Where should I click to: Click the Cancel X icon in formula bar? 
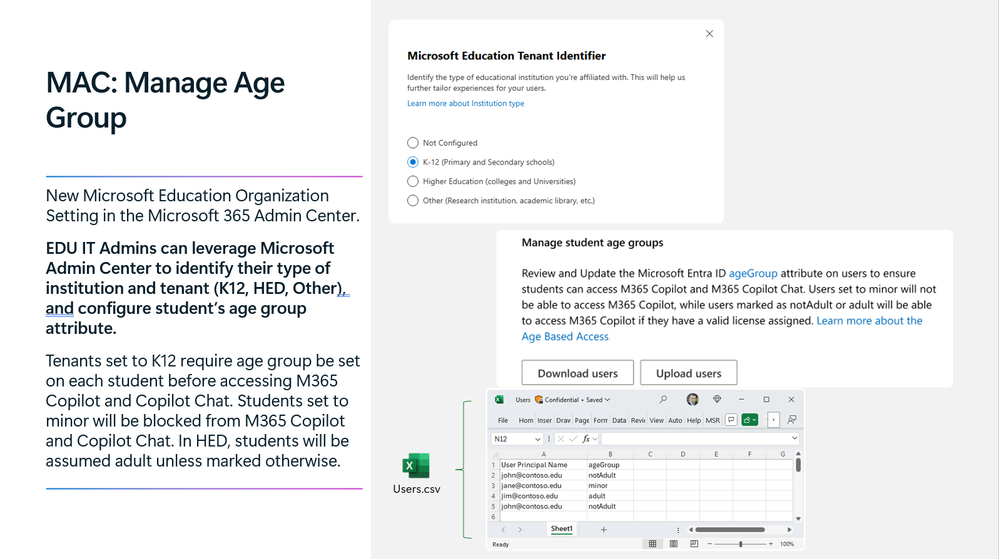tap(561, 439)
